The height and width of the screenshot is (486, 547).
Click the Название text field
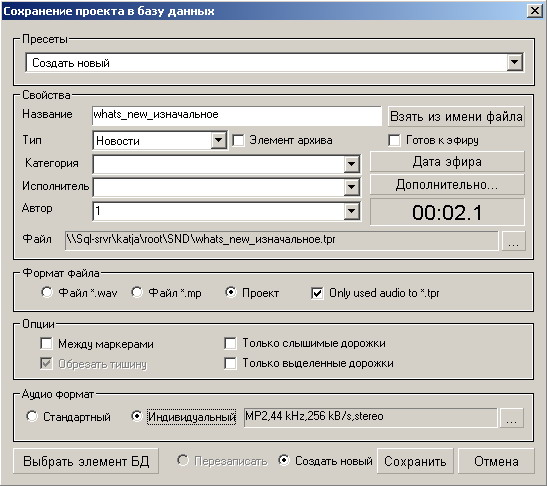point(237,115)
